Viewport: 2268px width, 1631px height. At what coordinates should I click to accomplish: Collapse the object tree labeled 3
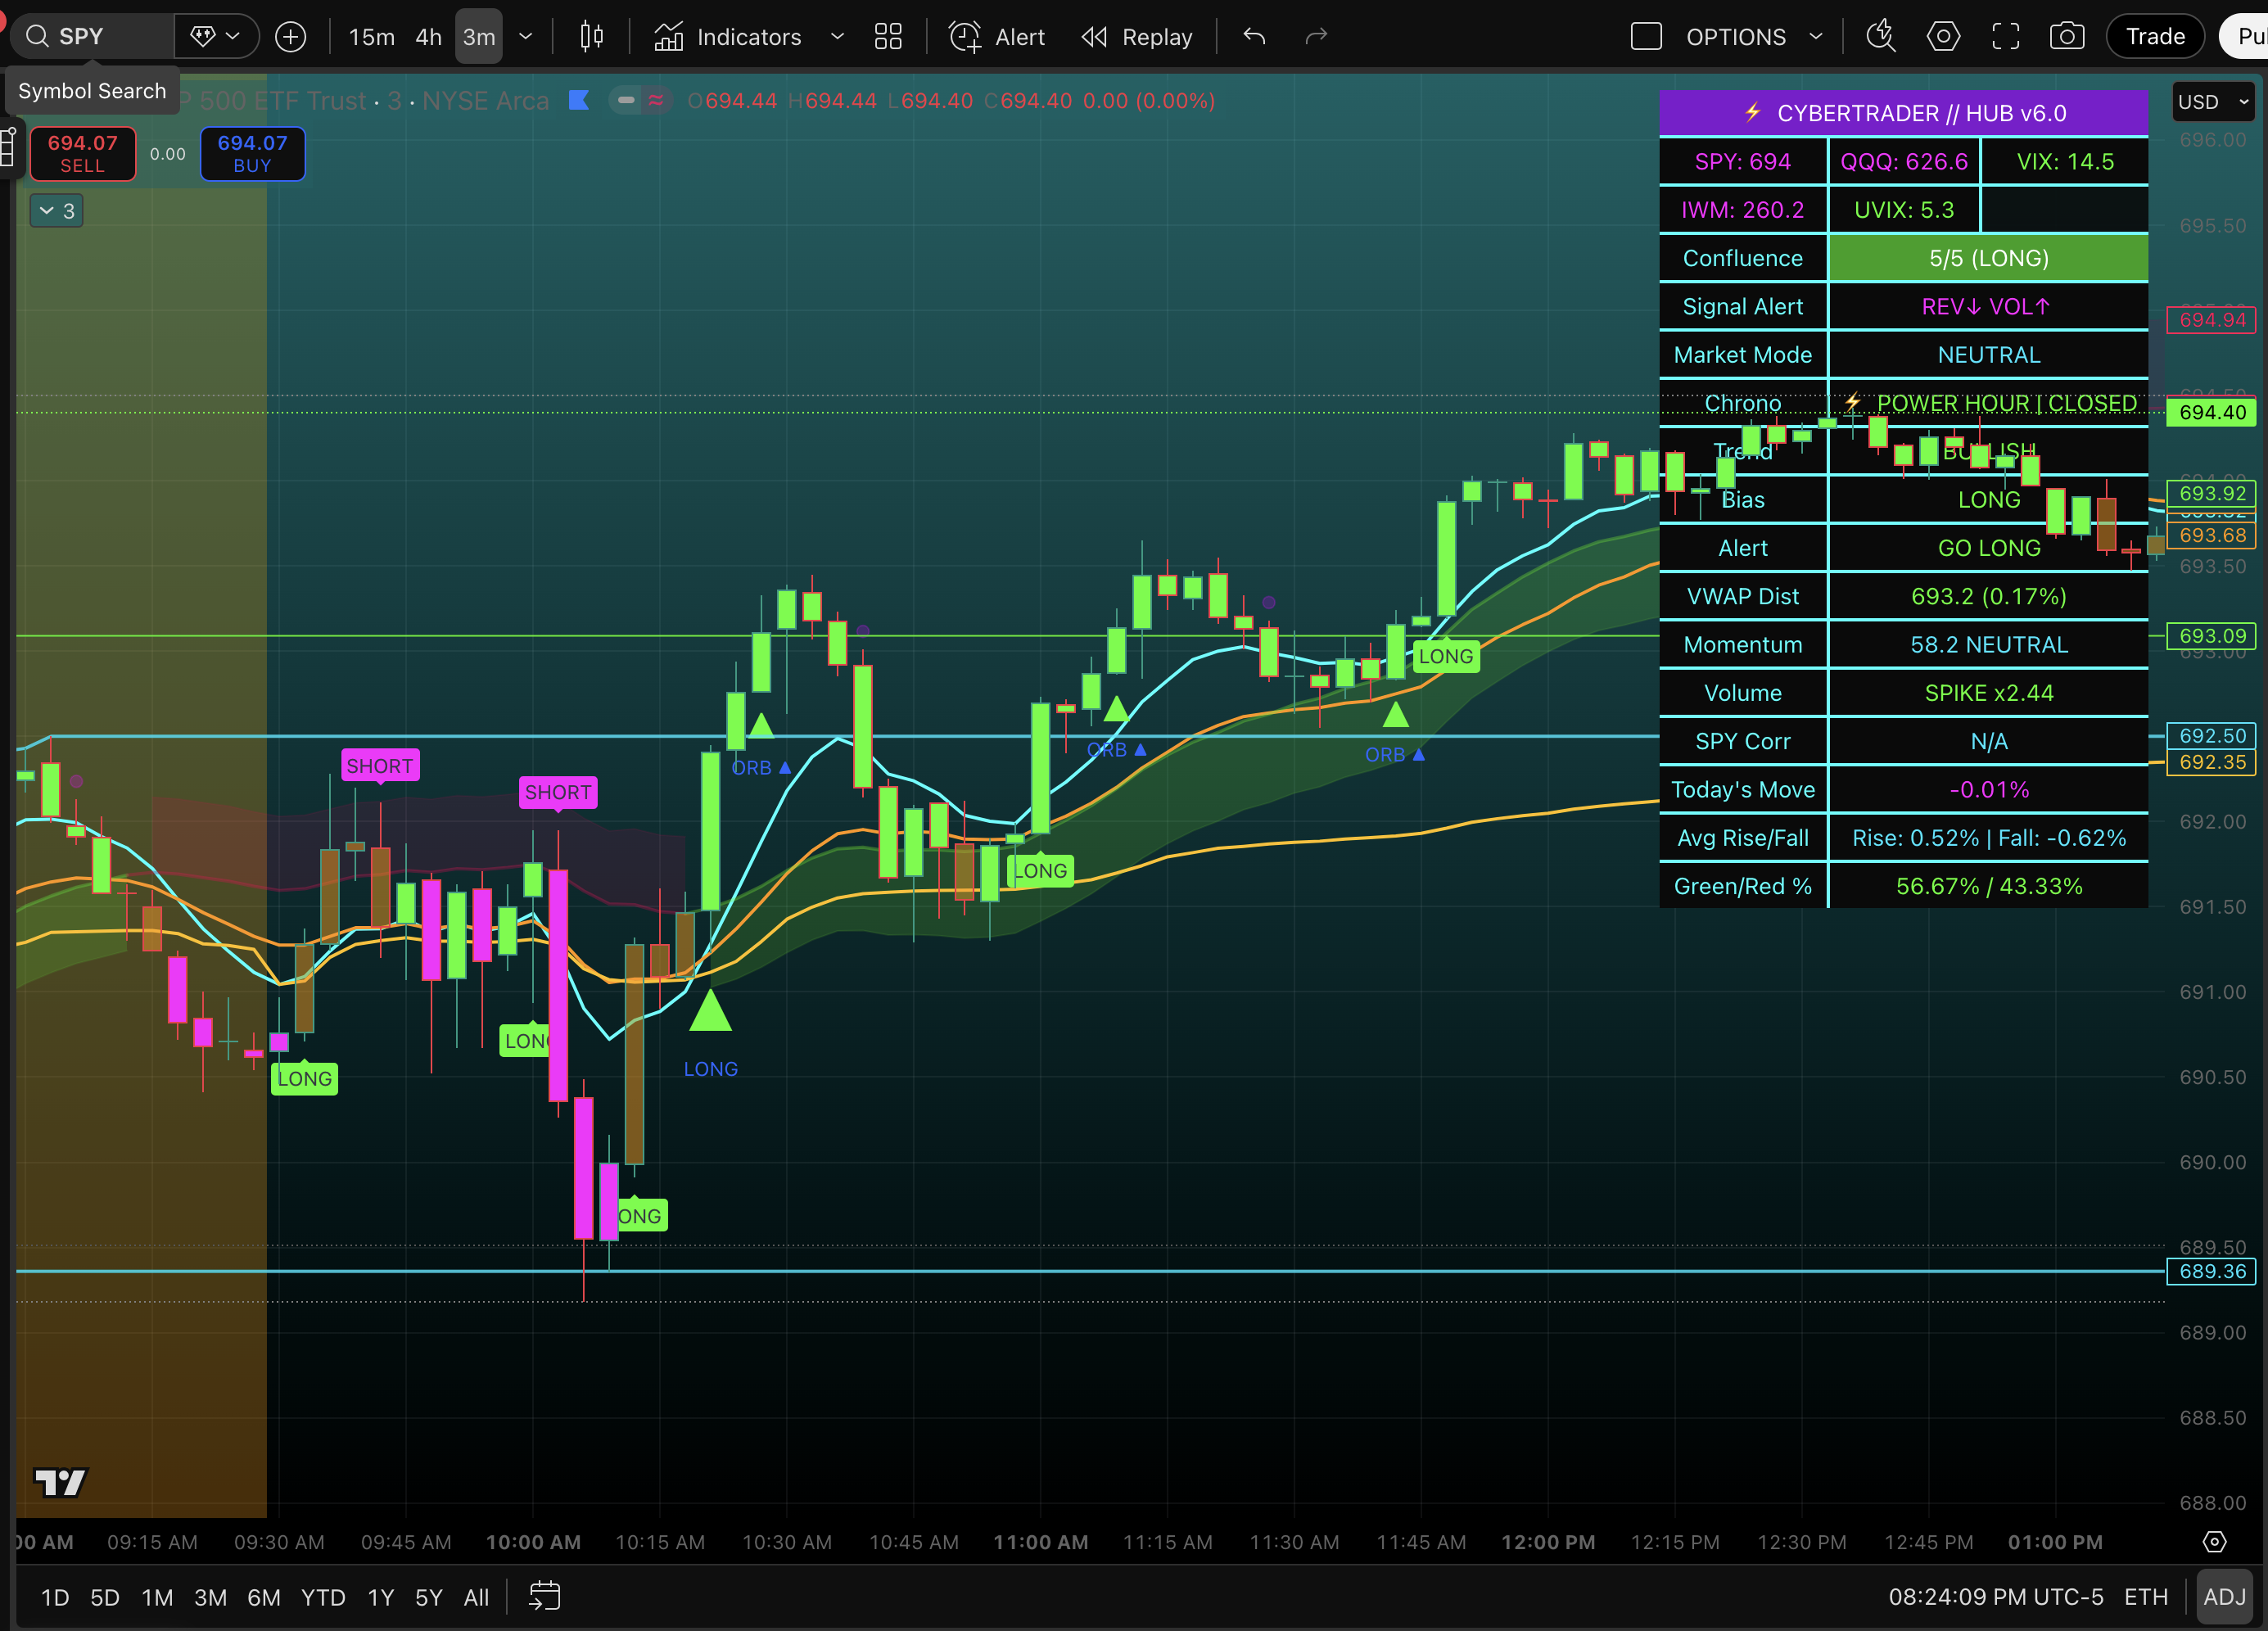coord(56,210)
